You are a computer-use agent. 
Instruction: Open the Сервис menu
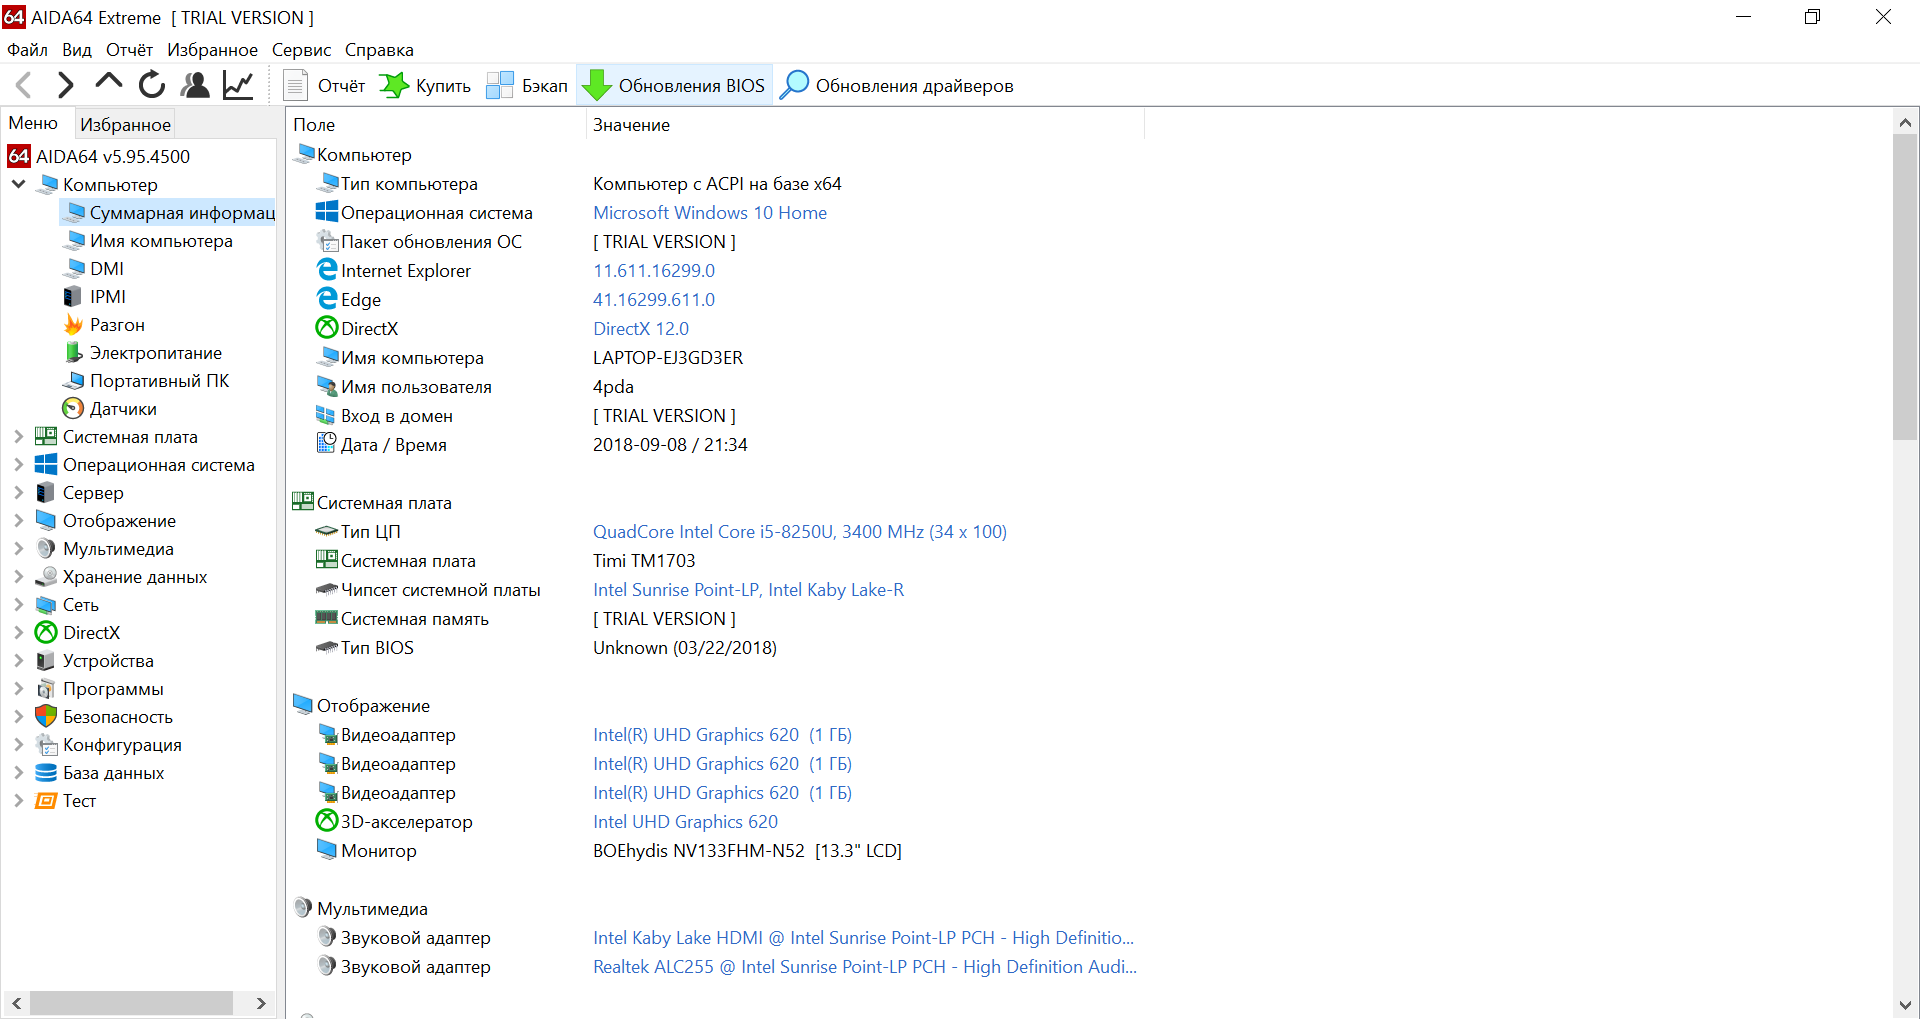pyautogui.click(x=301, y=50)
